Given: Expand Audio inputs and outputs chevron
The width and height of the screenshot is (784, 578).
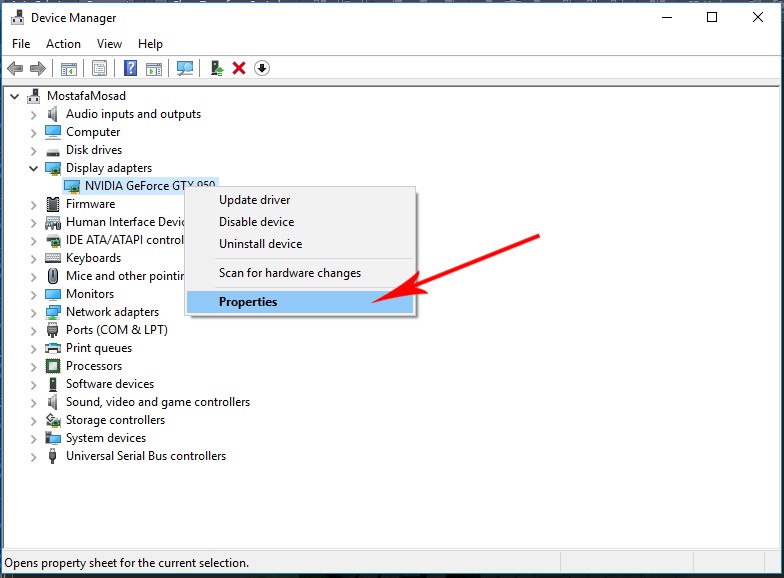Looking at the screenshot, I should (x=34, y=114).
